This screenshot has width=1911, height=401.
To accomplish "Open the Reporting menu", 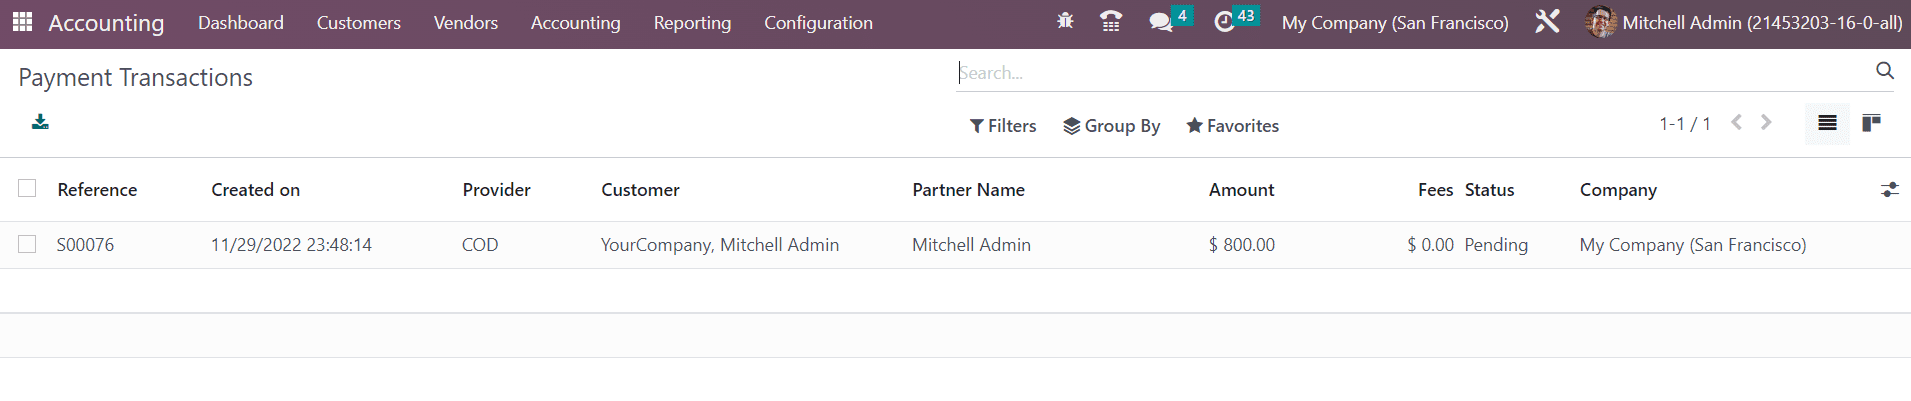I will 692,22.
